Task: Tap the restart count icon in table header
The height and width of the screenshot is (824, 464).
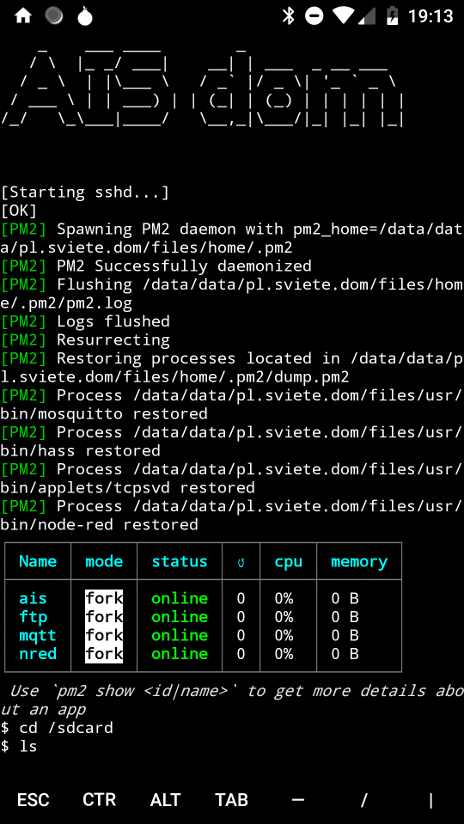Action: (x=241, y=562)
